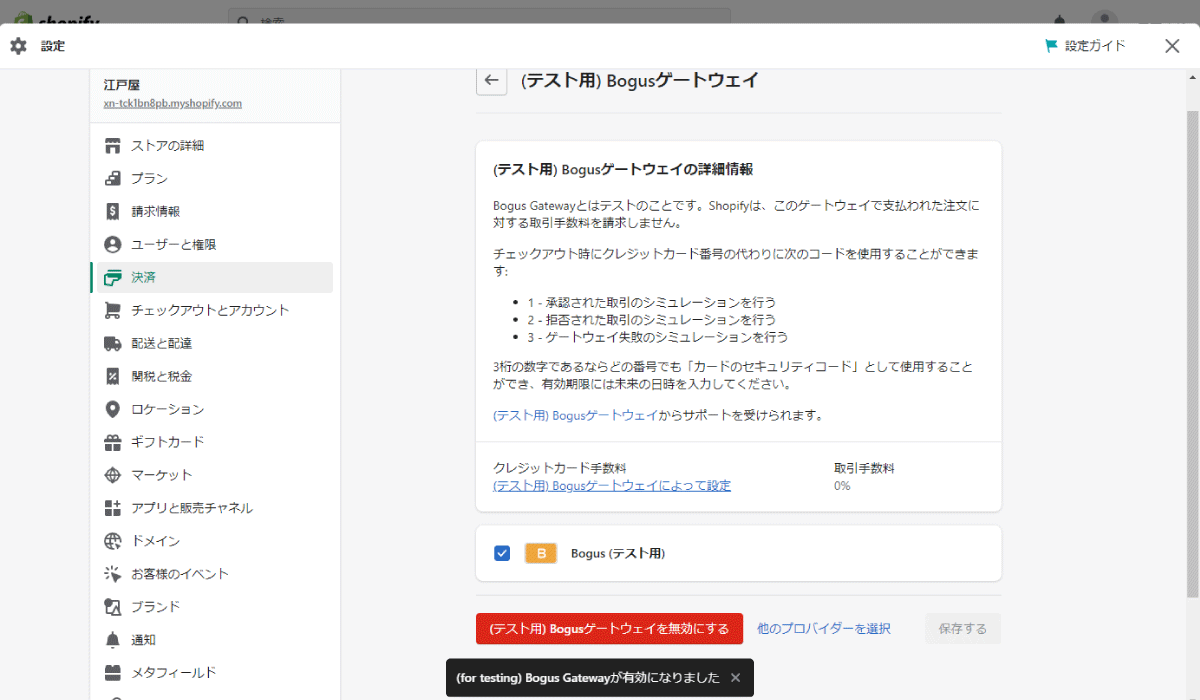
Task: Click the gift card icon
Action: point(113,442)
